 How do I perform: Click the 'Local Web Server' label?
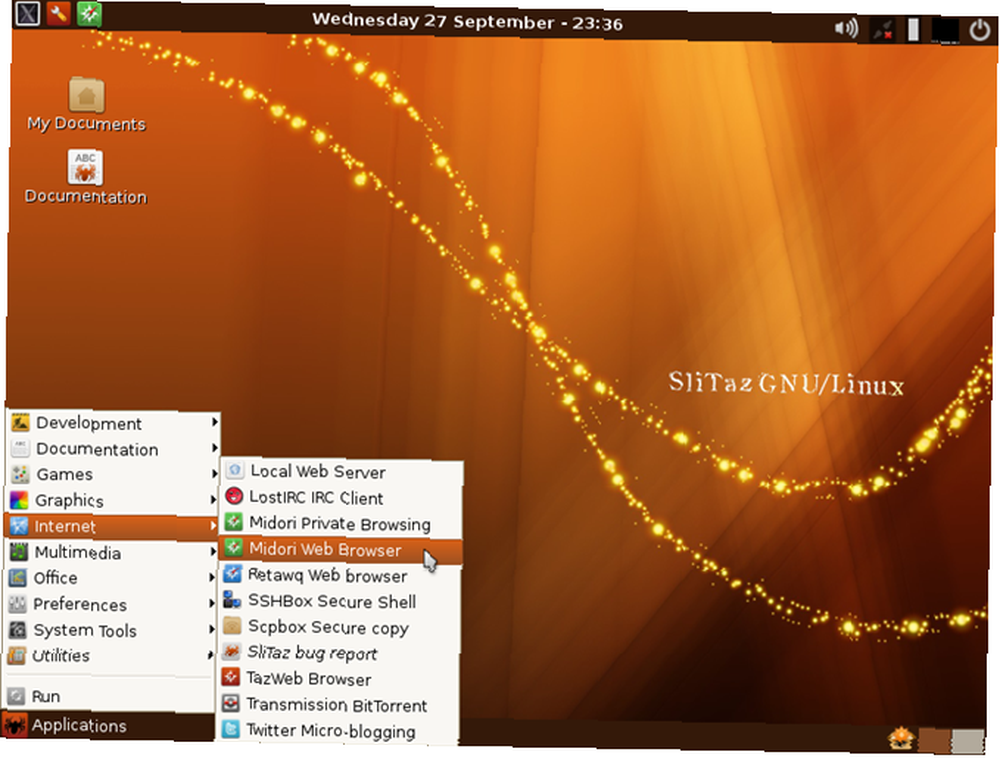click(x=318, y=472)
